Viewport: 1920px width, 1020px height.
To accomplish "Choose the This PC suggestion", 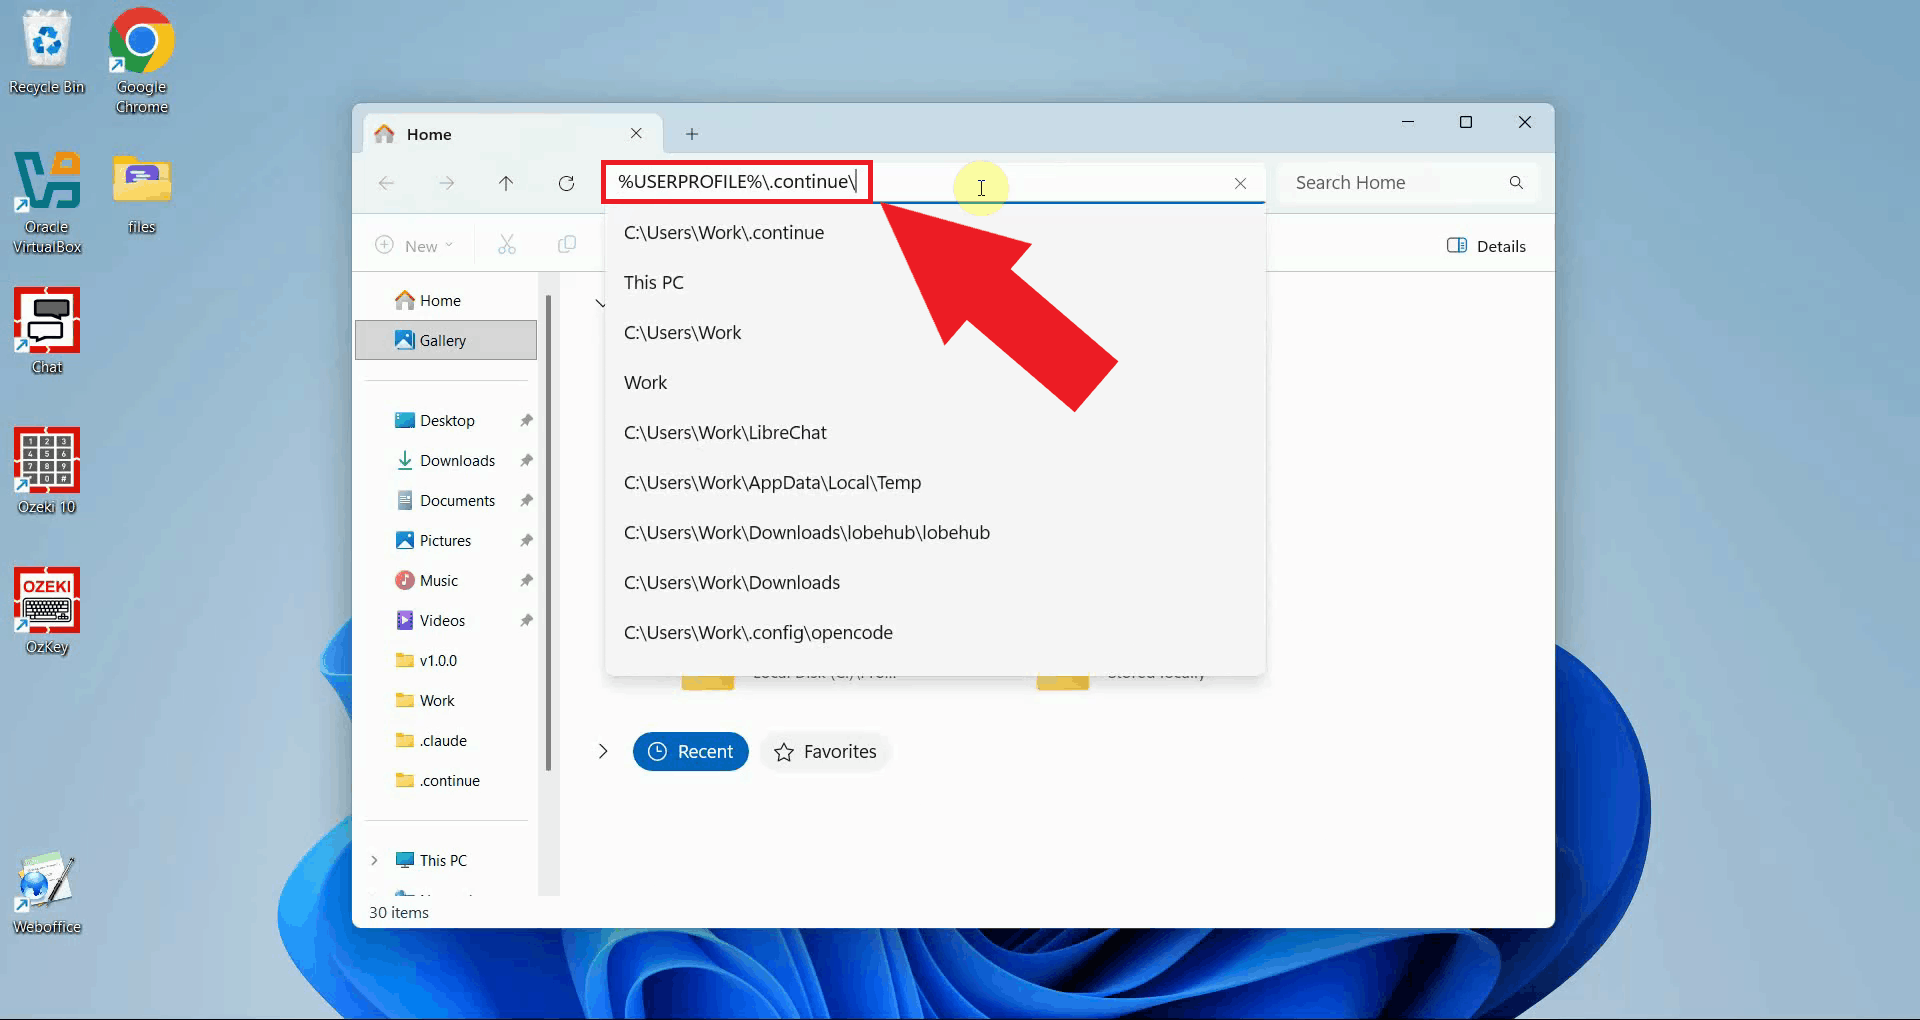I will [x=935, y=283].
